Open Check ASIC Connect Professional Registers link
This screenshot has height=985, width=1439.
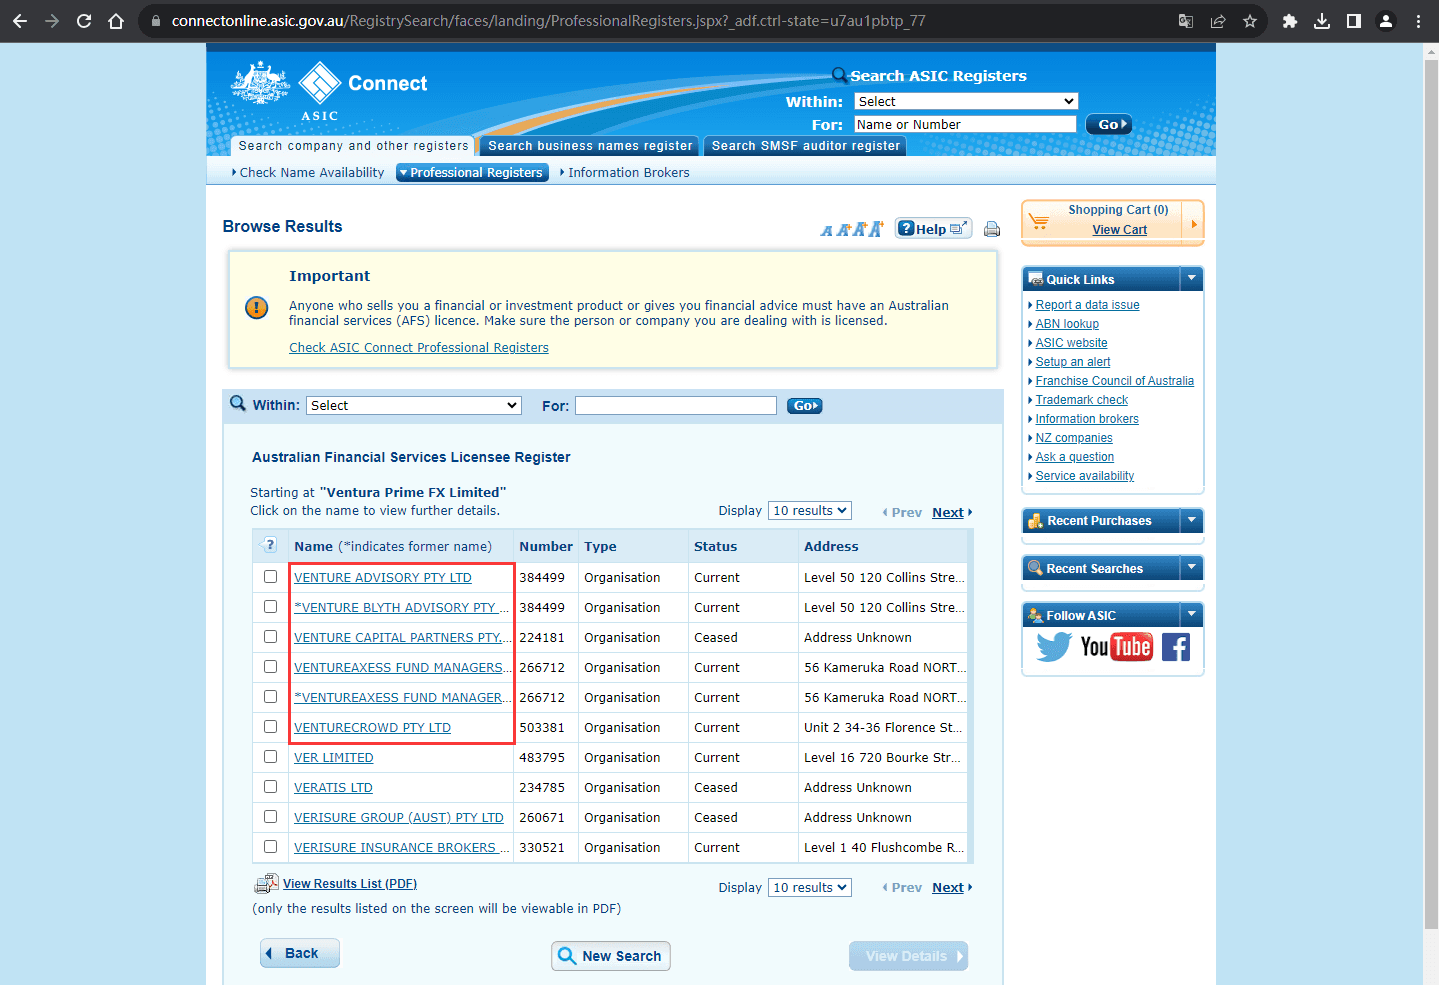pos(419,348)
